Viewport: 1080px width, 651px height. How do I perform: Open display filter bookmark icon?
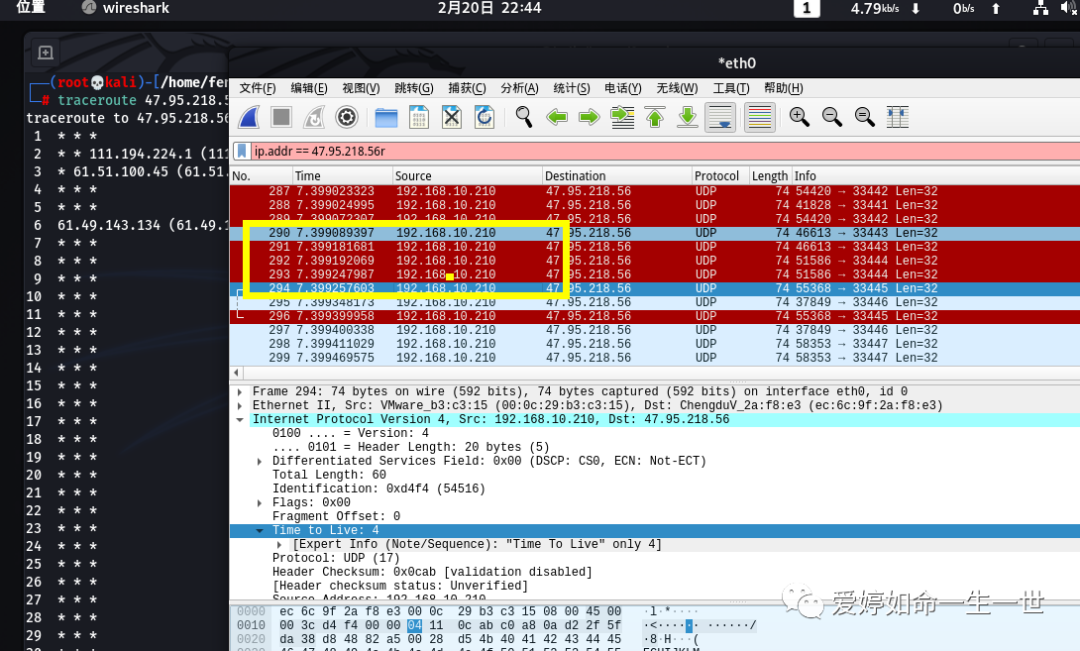click(242, 151)
